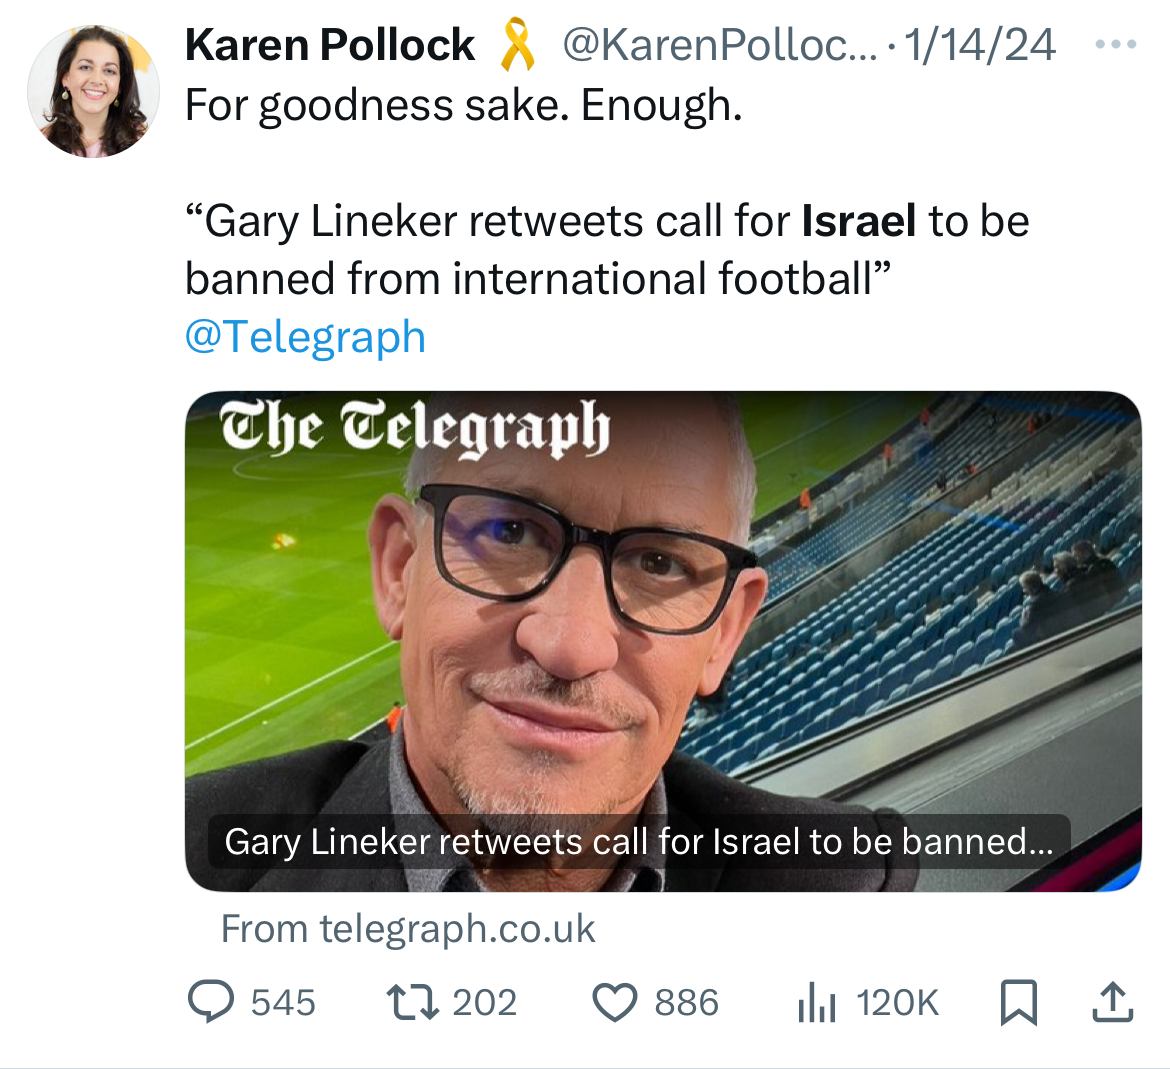Visit the @KarenPolloc... handle
Viewport: 1170px width, 1069px height.
click(719, 45)
